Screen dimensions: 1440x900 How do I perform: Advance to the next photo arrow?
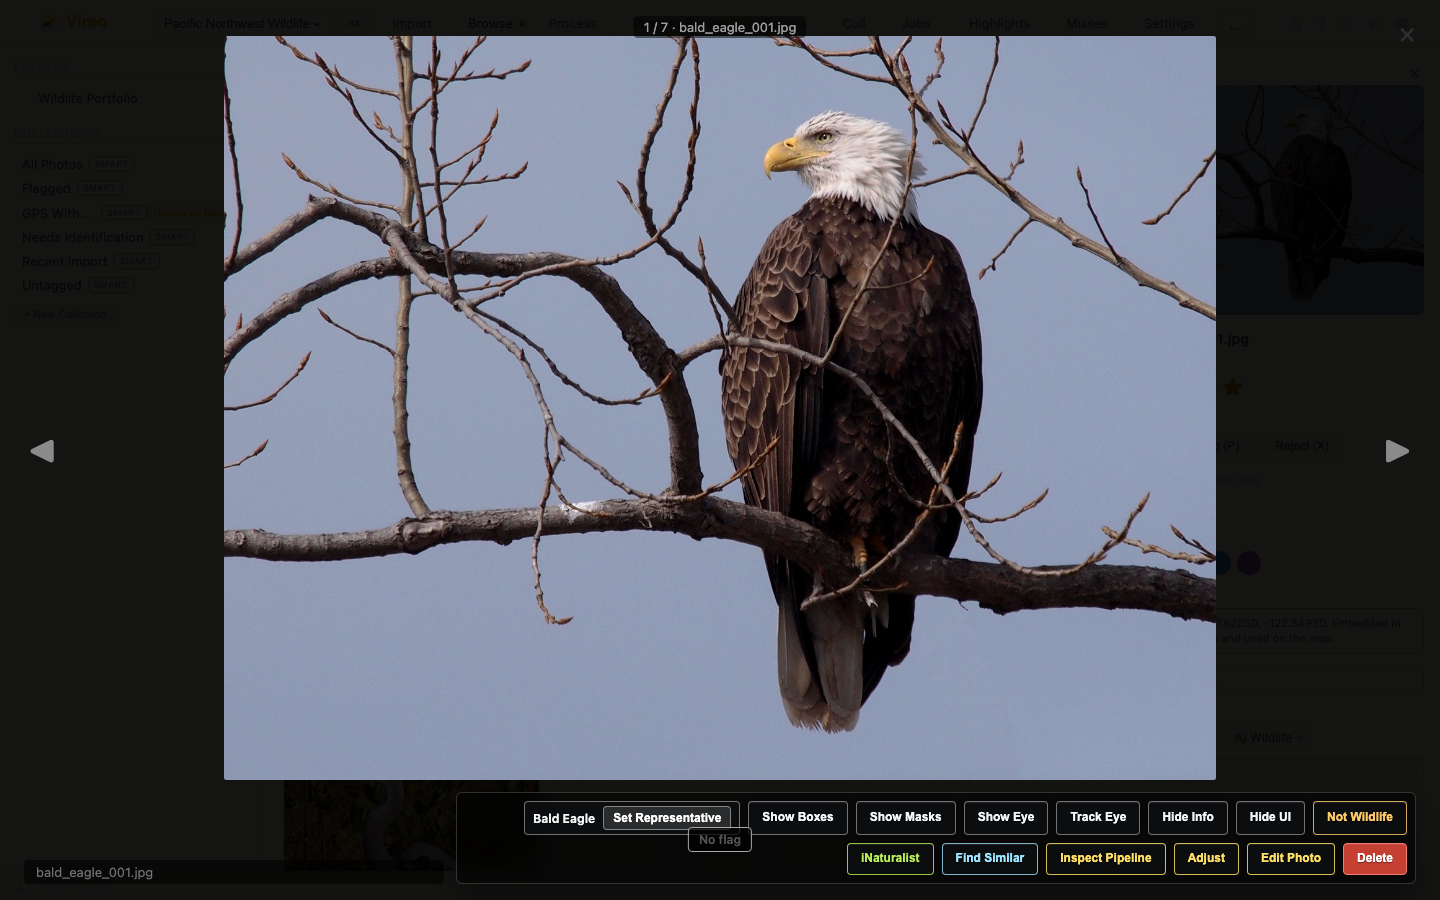point(1397,451)
